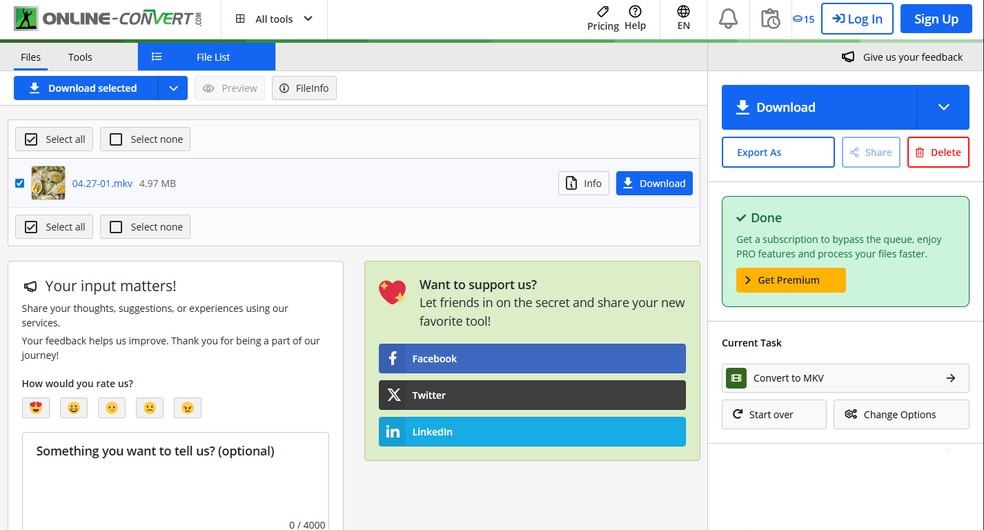Click the film icon beside Convert to MKV
Viewport: 984px width, 530px height.
[736, 378]
